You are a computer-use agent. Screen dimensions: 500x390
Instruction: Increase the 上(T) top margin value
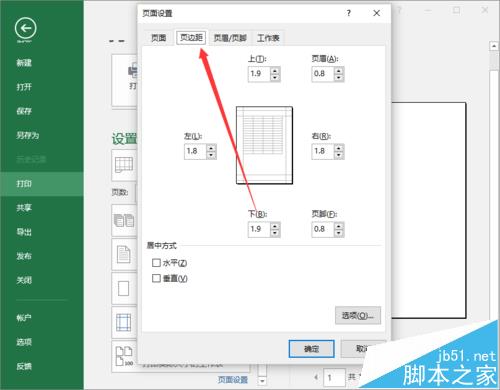coord(275,70)
